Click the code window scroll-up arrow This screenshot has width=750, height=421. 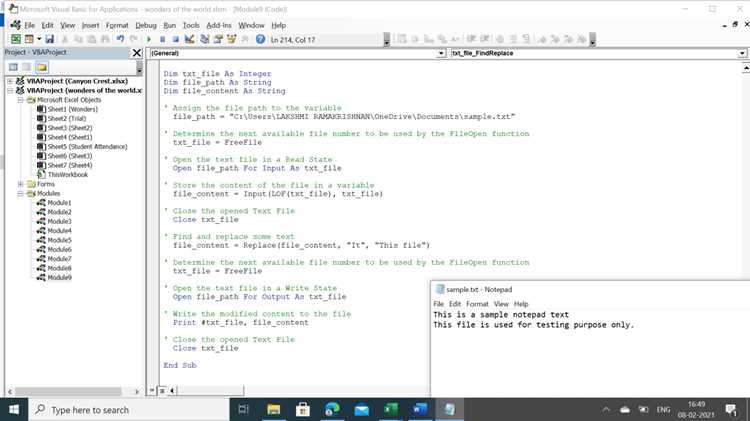point(746,68)
